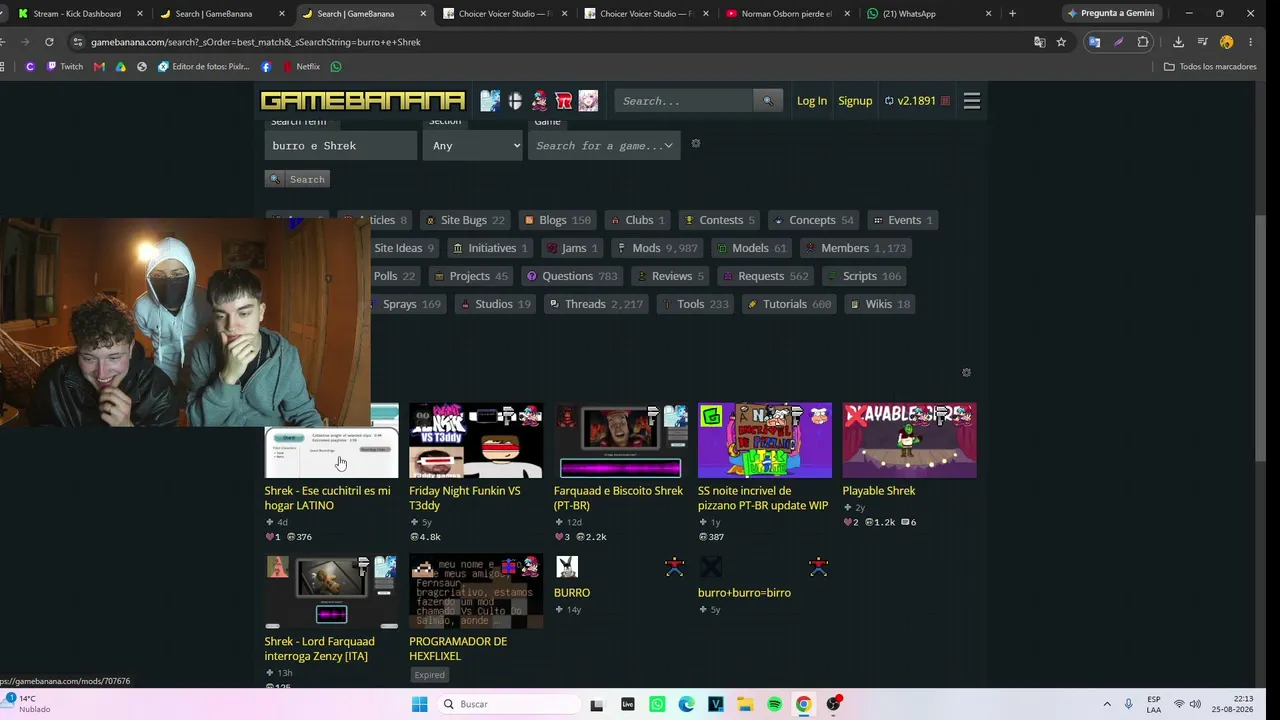Viewport: 1280px width, 720px height.
Task: Open File Explorer from the taskbar
Action: click(x=745, y=704)
